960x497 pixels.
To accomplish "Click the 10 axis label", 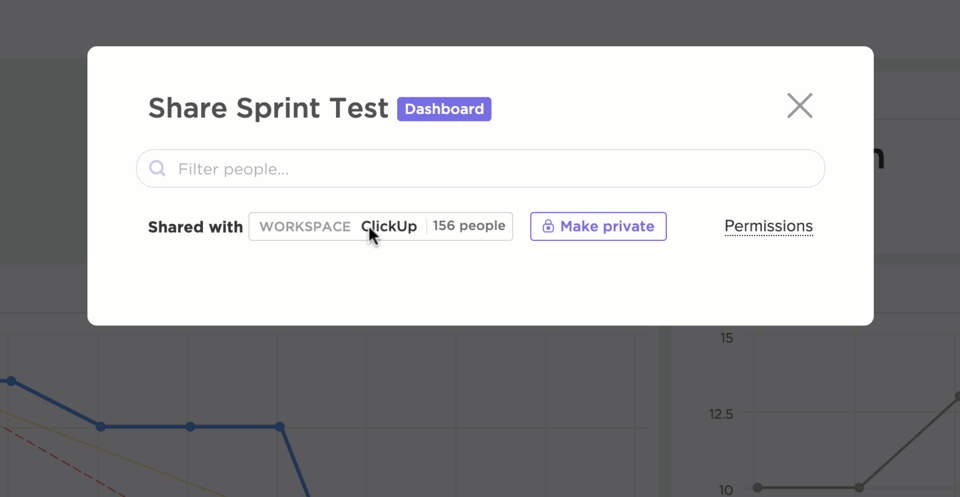I will click(726, 489).
